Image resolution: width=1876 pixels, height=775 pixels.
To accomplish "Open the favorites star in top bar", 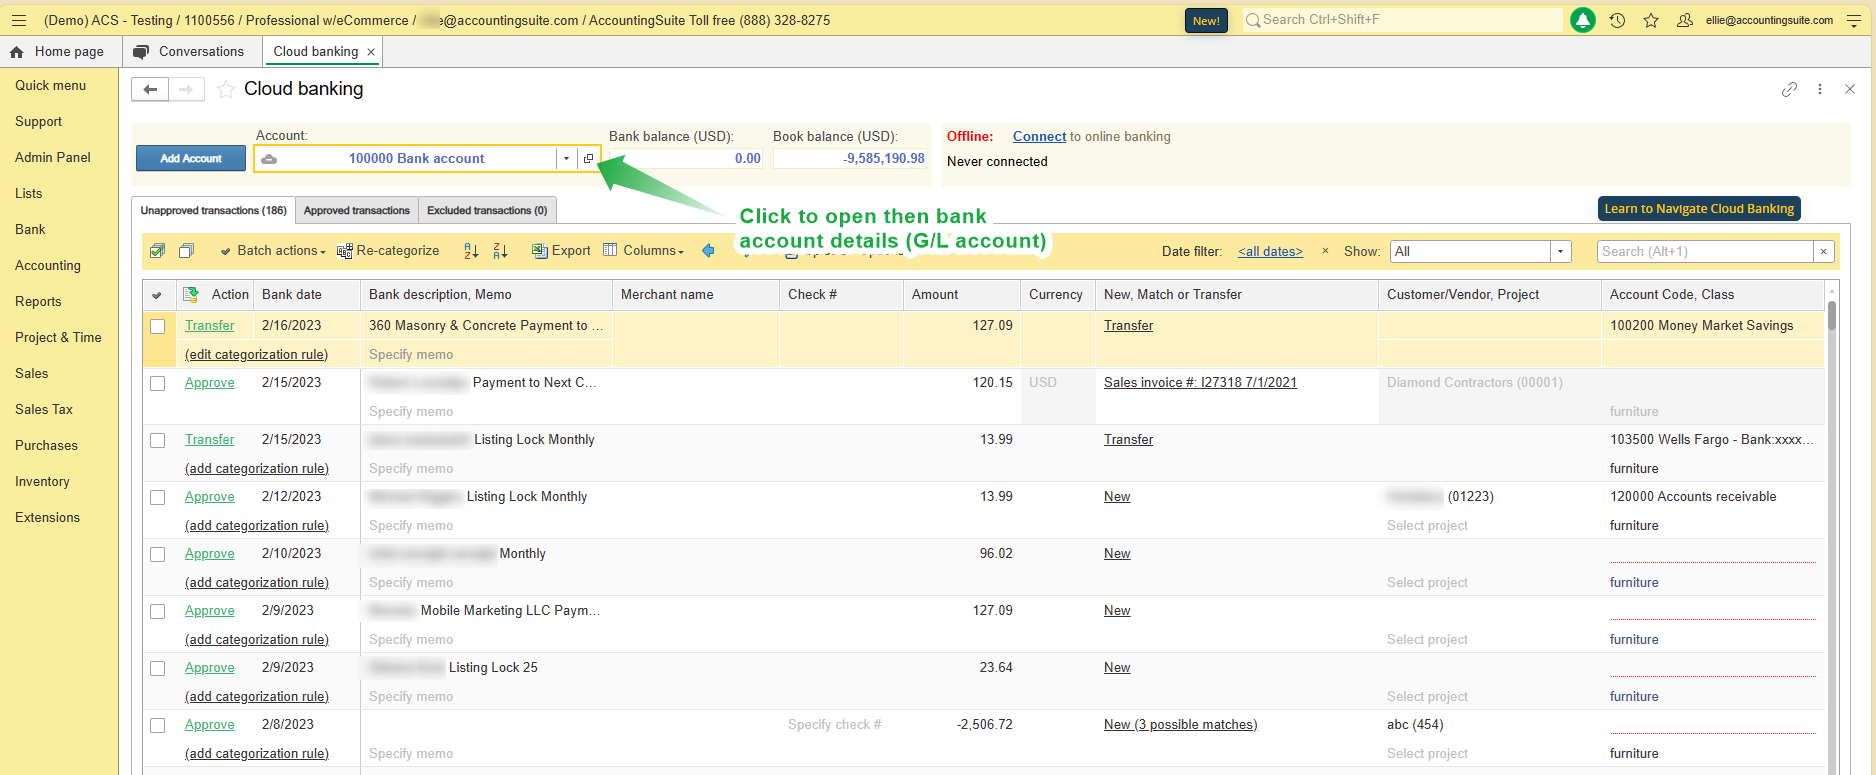I will click(1651, 20).
